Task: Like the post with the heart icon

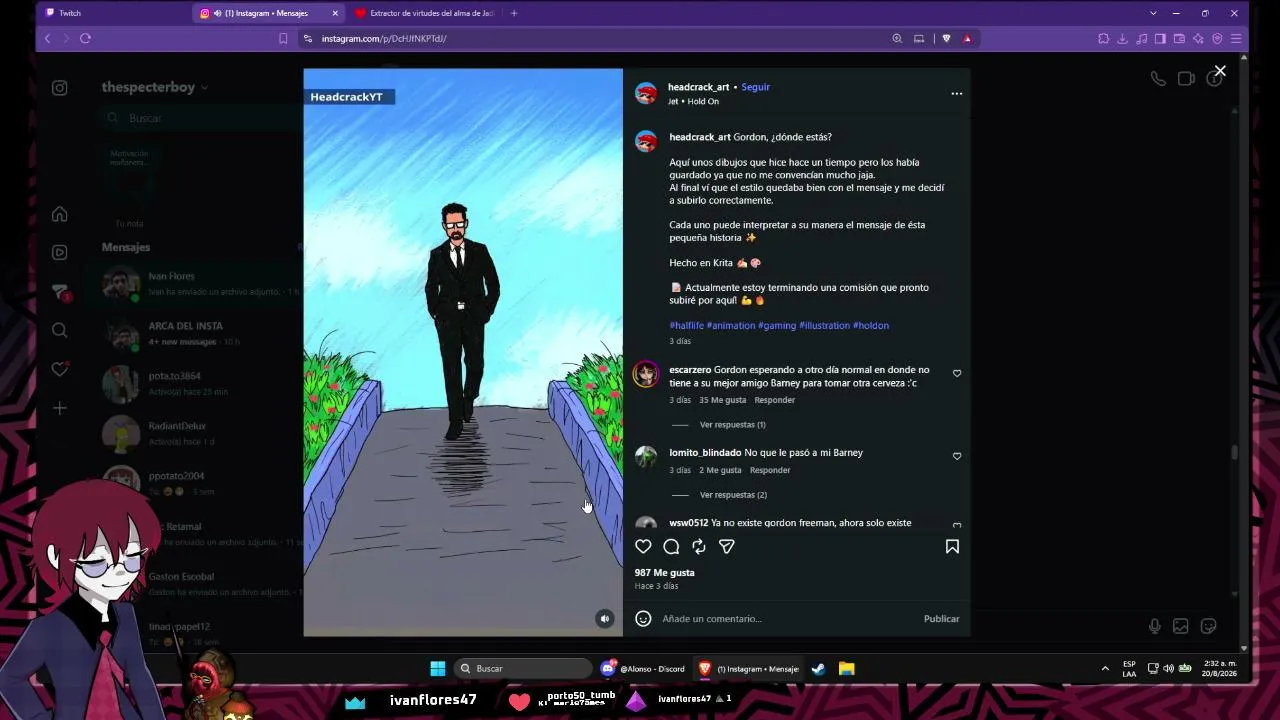Action: (643, 547)
